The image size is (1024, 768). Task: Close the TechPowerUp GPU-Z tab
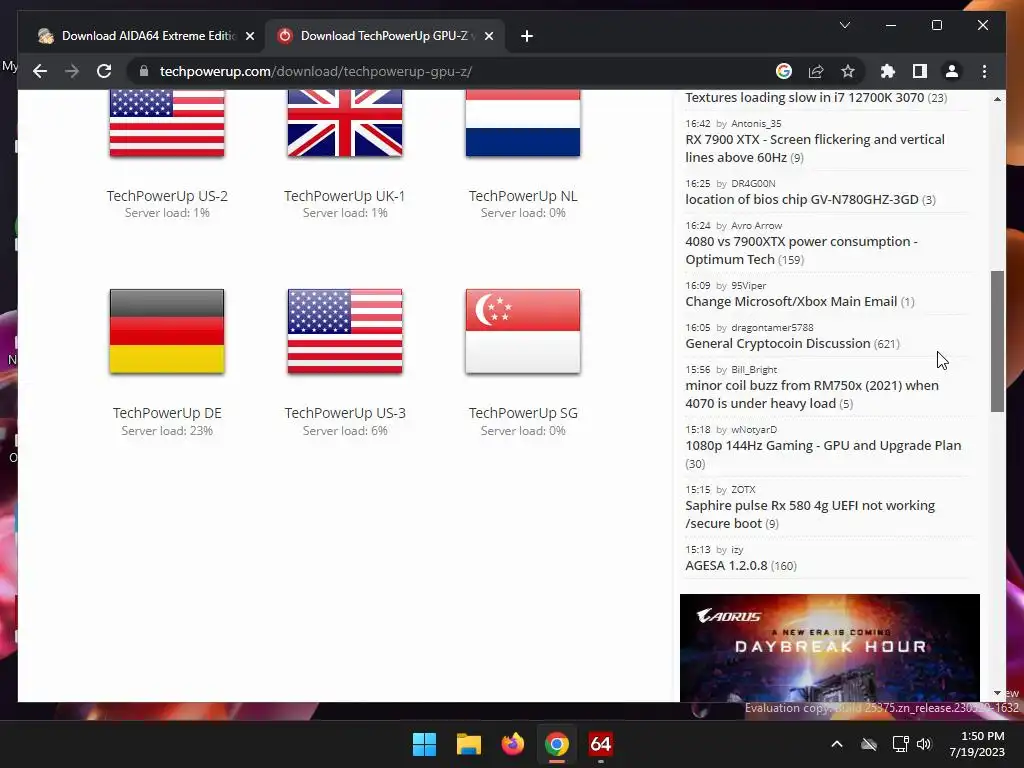point(488,36)
